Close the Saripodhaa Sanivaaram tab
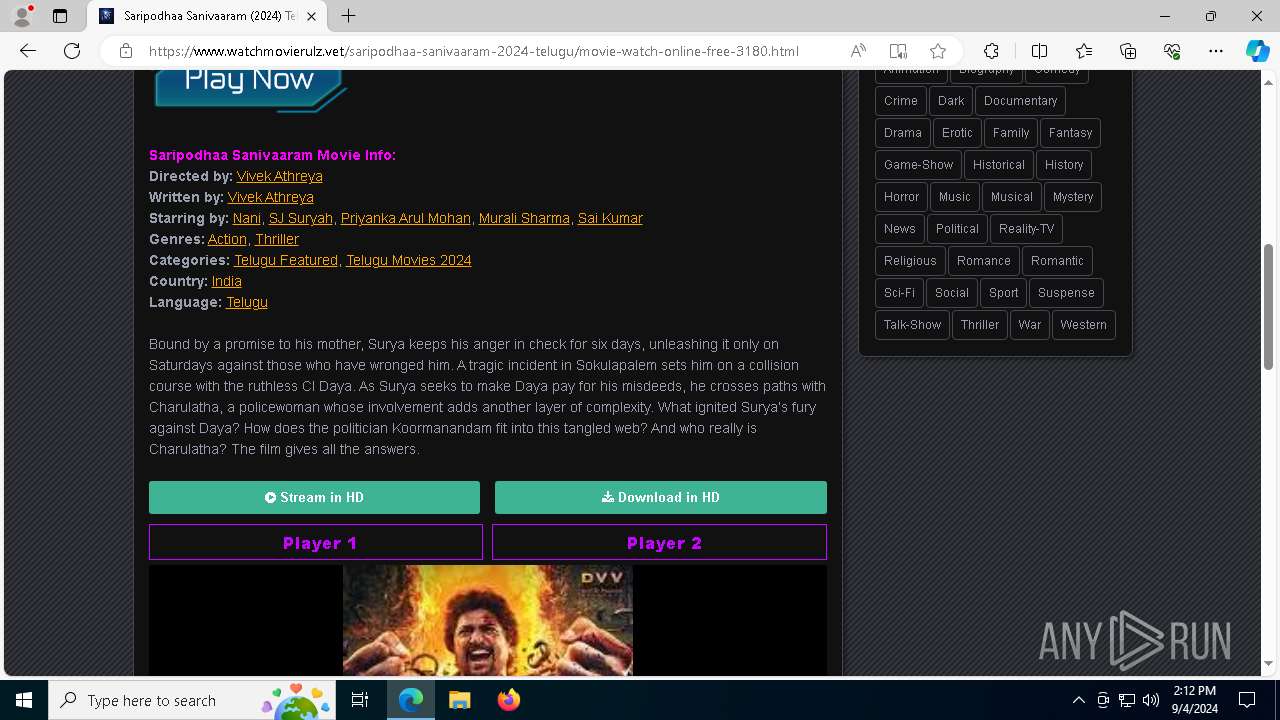 tap(311, 16)
